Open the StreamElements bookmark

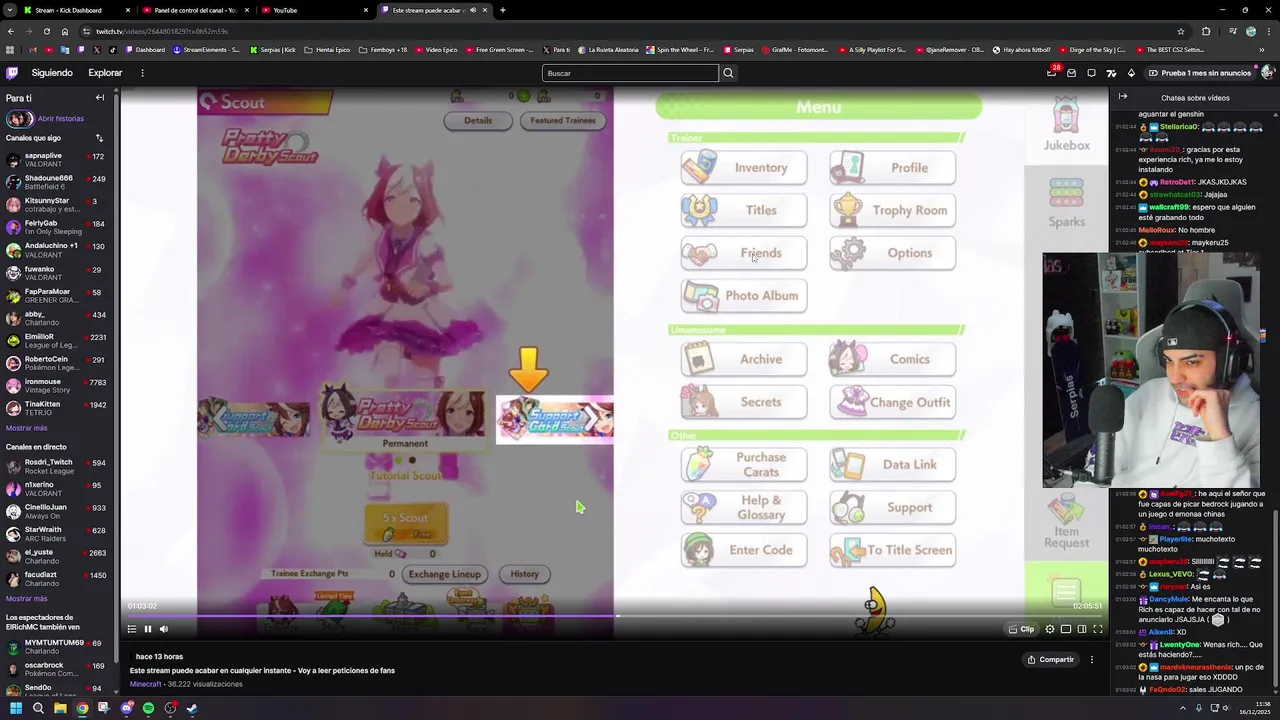[x=207, y=50]
